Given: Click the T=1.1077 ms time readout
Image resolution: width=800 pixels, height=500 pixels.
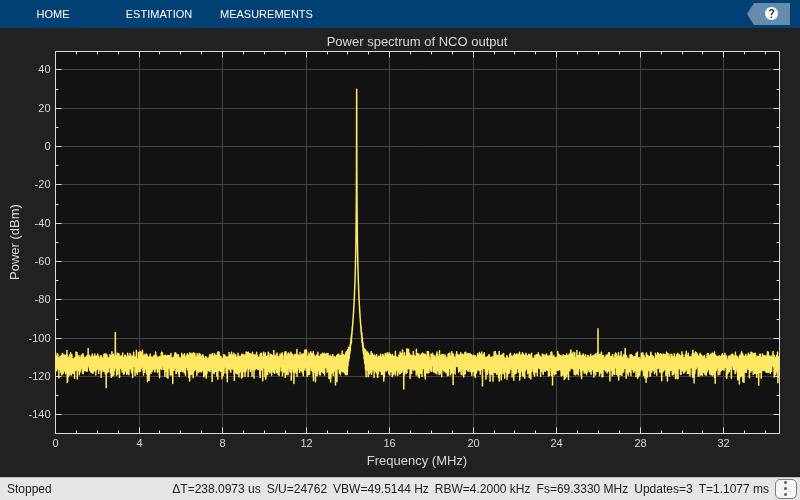Looking at the screenshot, I should pyautogui.click(x=734, y=489).
